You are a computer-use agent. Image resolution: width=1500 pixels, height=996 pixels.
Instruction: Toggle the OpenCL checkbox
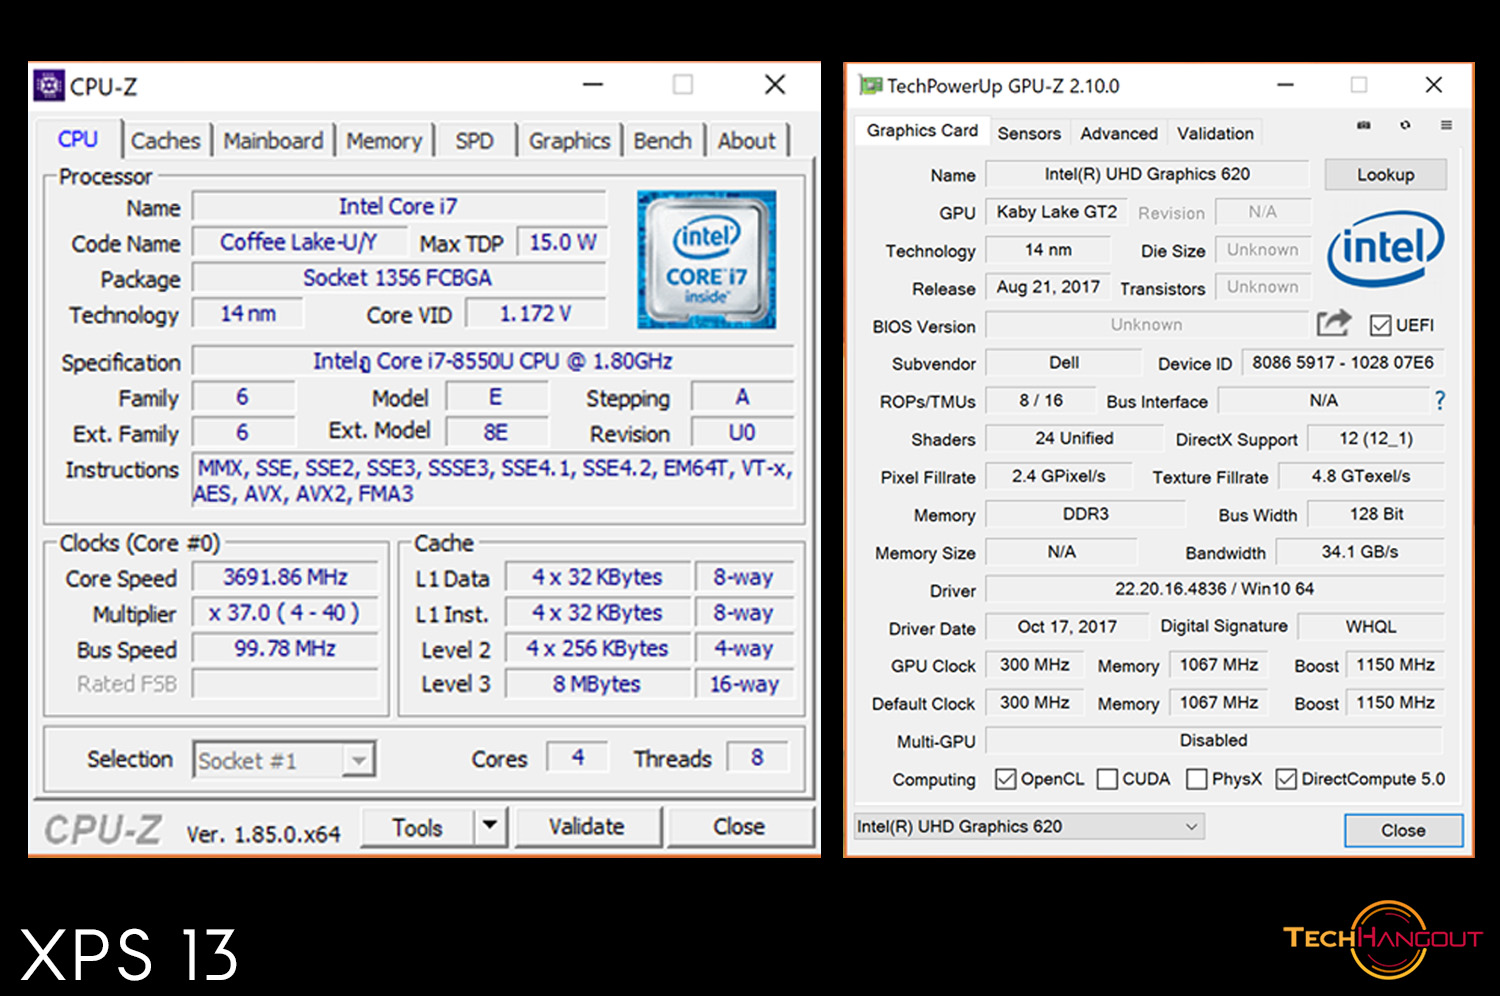point(1006,779)
